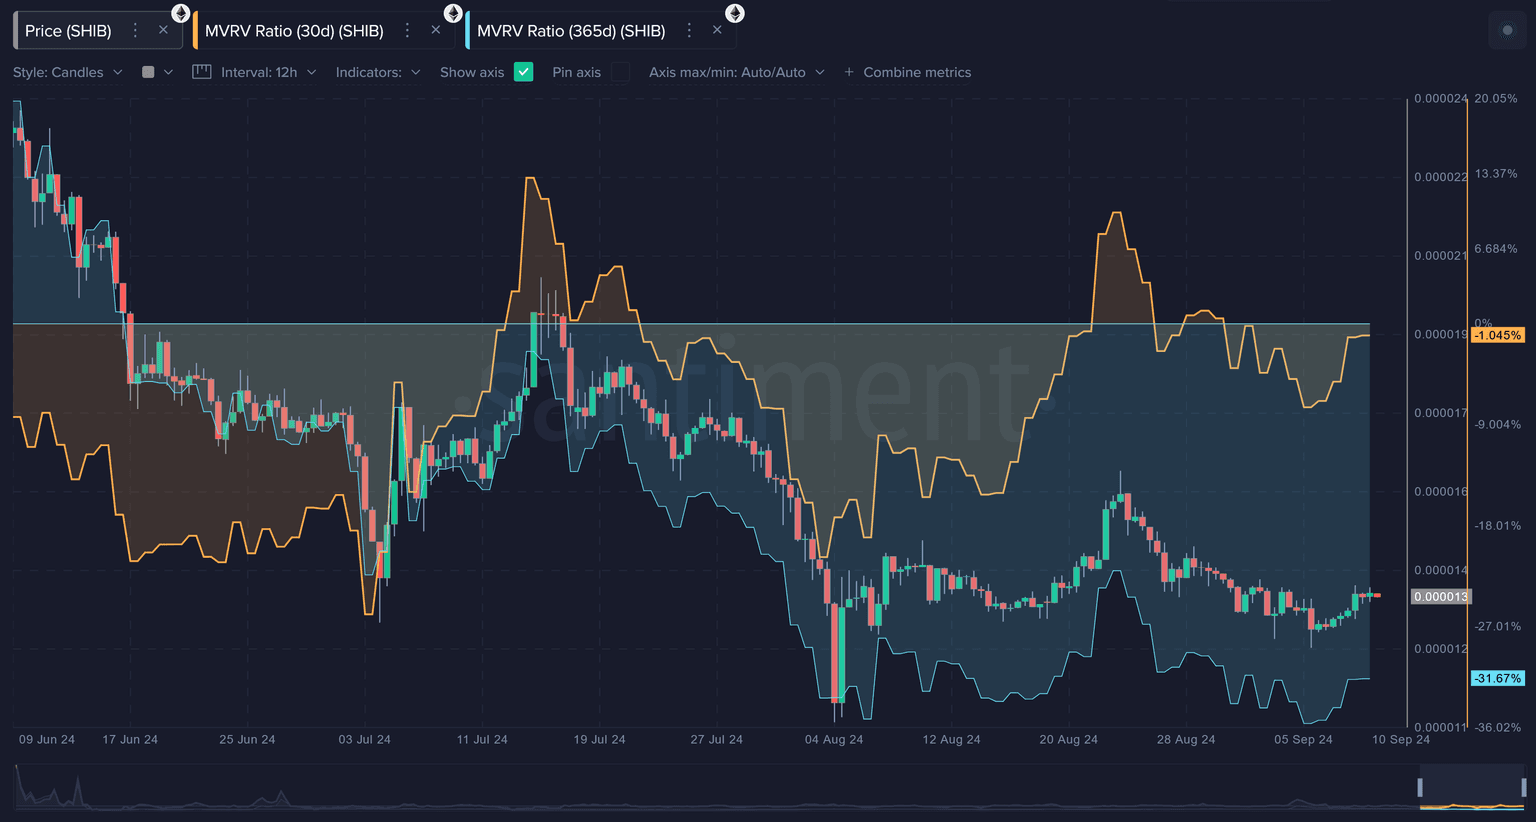The width and height of the screenshot is (1536, 822).
Task: Close the MVRV Ratio (30d) metric
Action: (x=435, y=31)
